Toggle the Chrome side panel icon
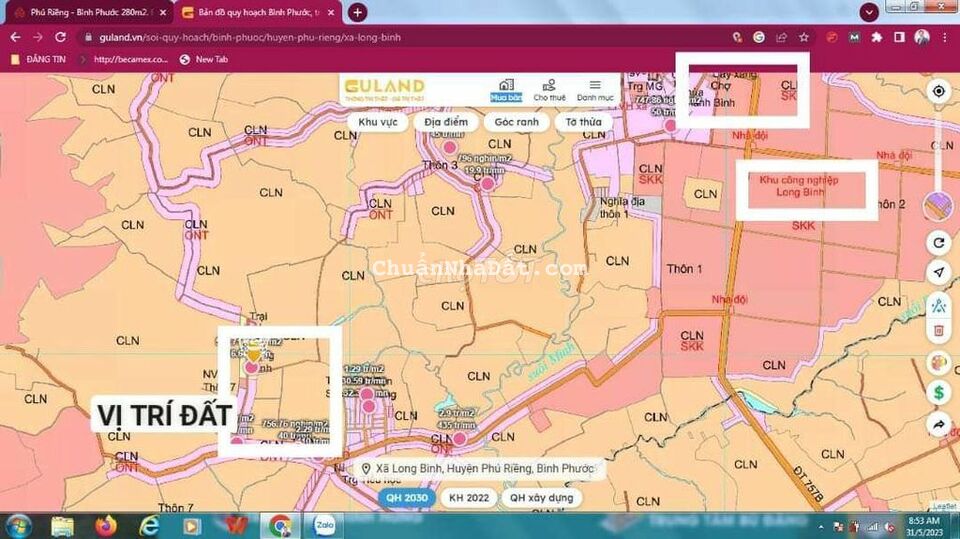Viewport: 960px width, 539px height. [x=899, y=37]
